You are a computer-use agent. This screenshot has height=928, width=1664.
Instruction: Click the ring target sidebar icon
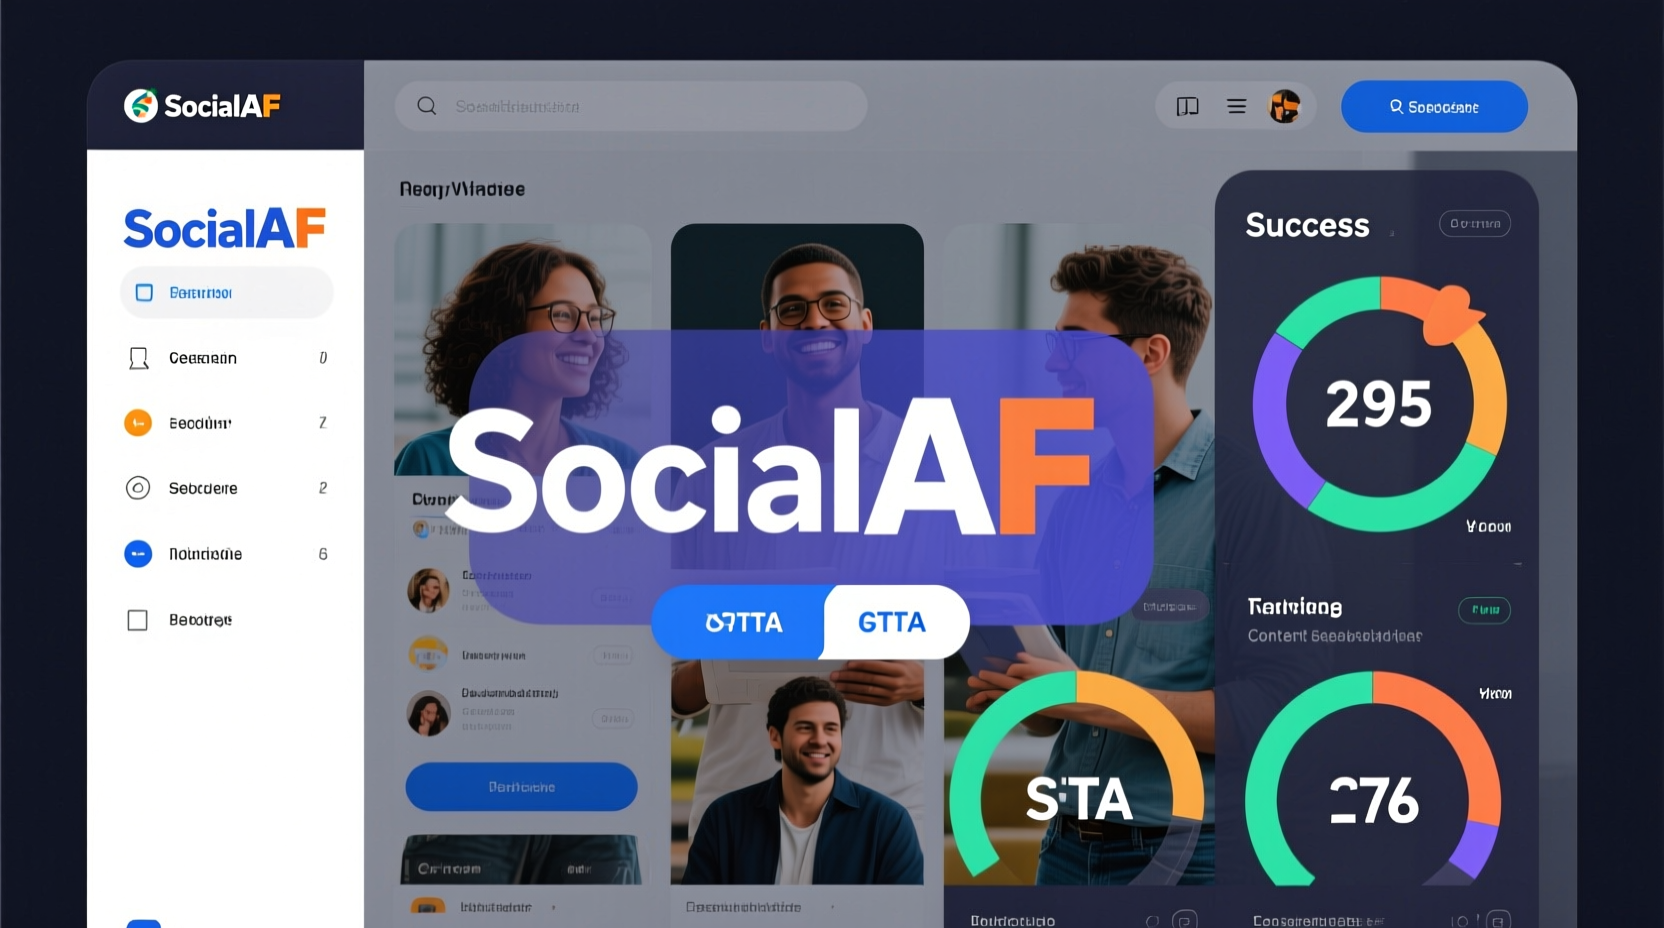pyautogui.click(x=138, y=488)
